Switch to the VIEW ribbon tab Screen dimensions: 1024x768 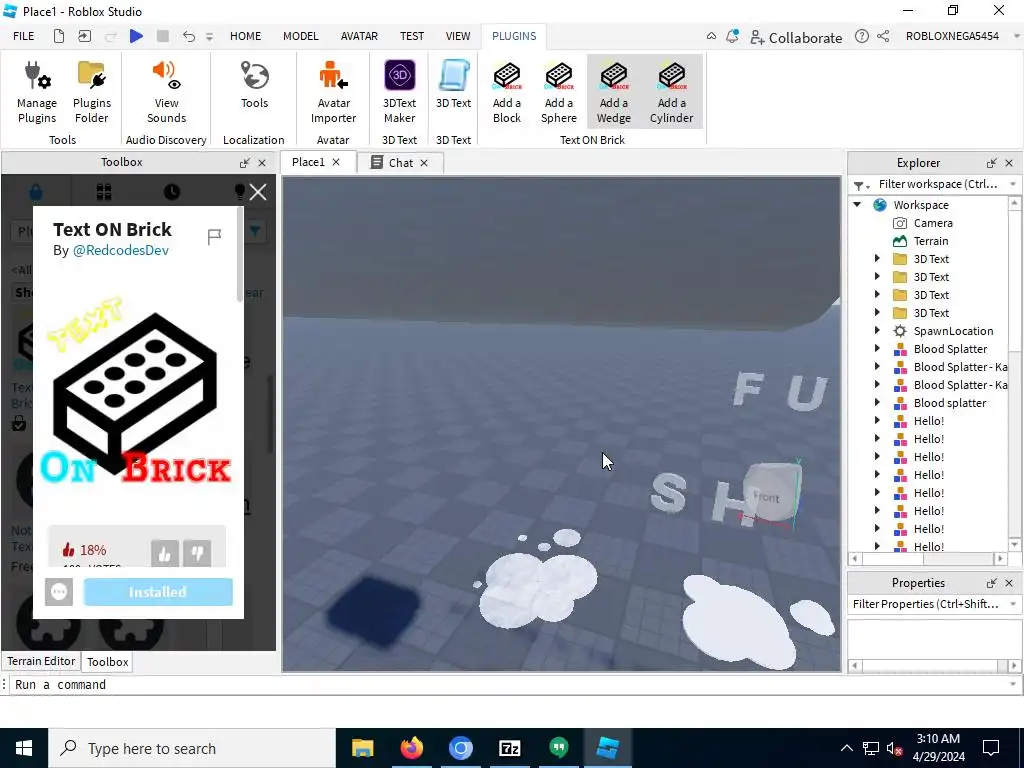pos(458,36)
